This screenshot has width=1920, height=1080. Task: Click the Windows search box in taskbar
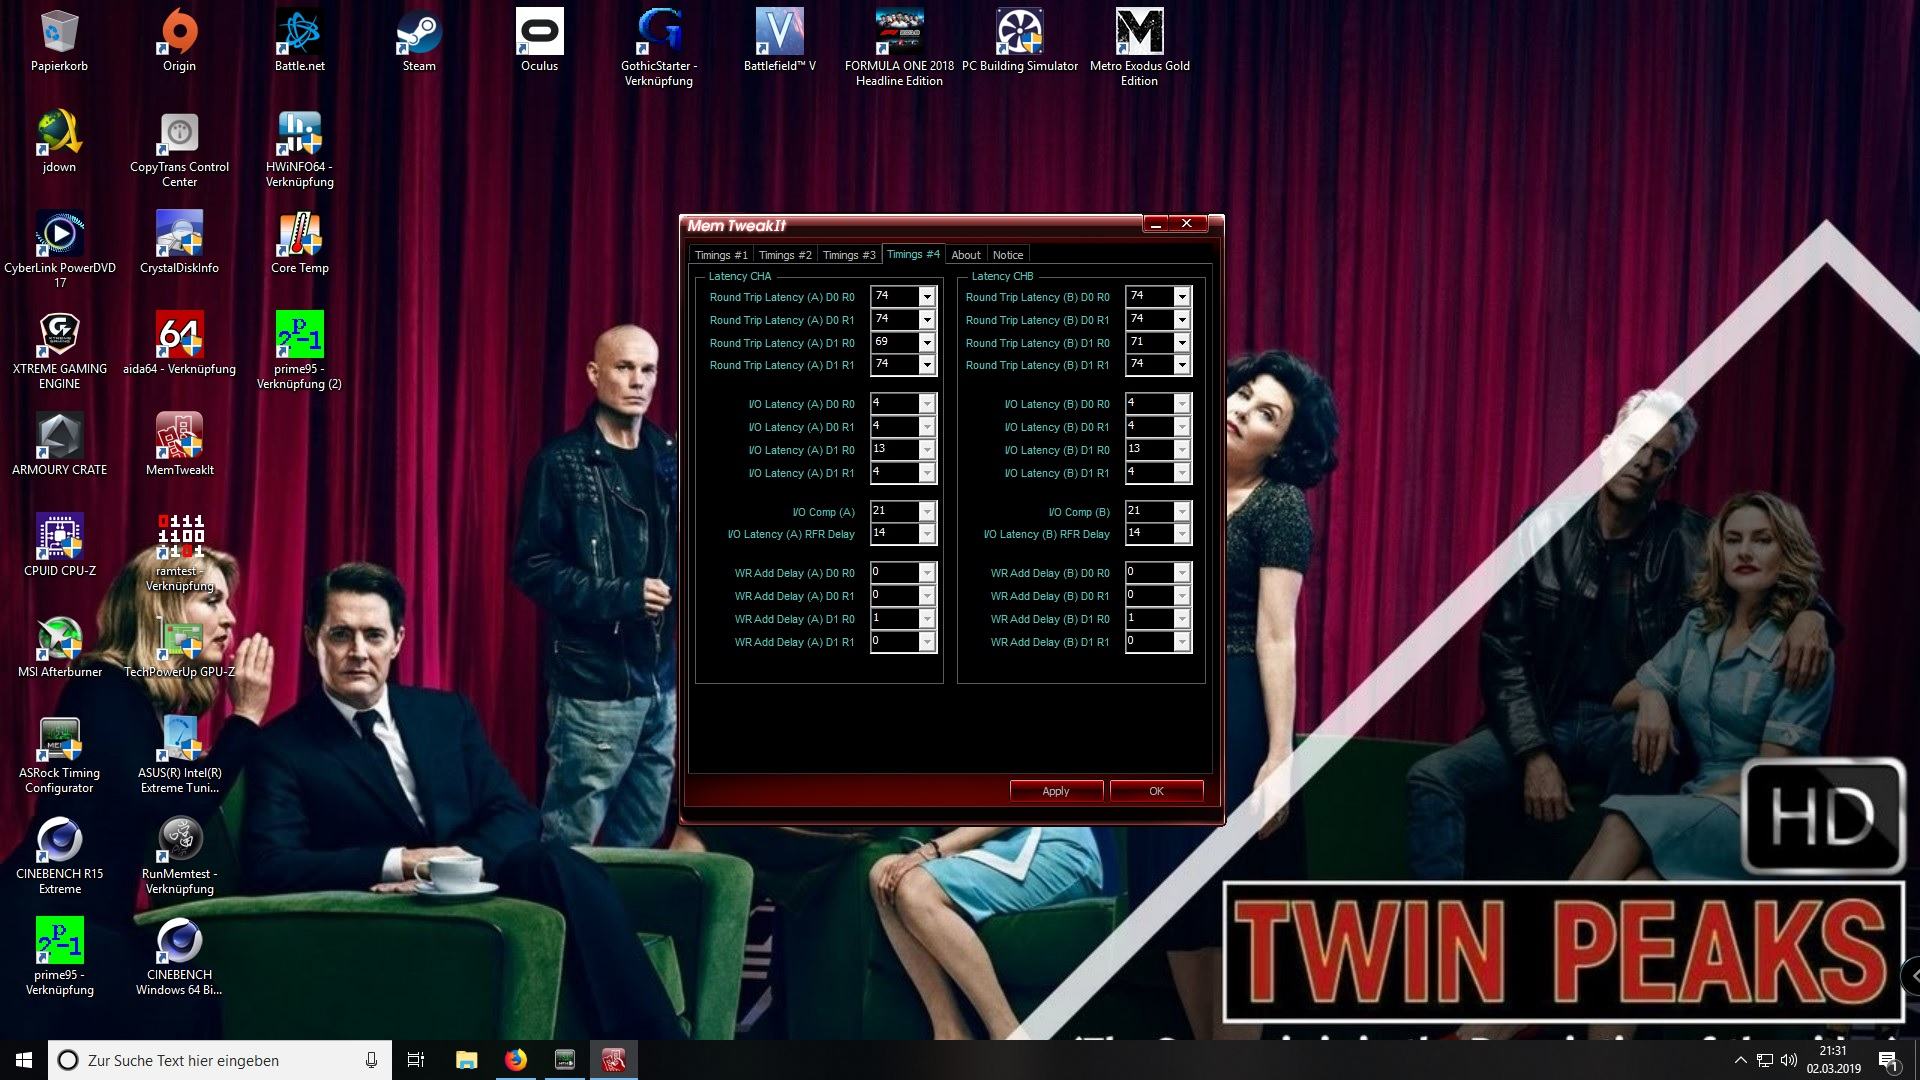[219, 1060]
